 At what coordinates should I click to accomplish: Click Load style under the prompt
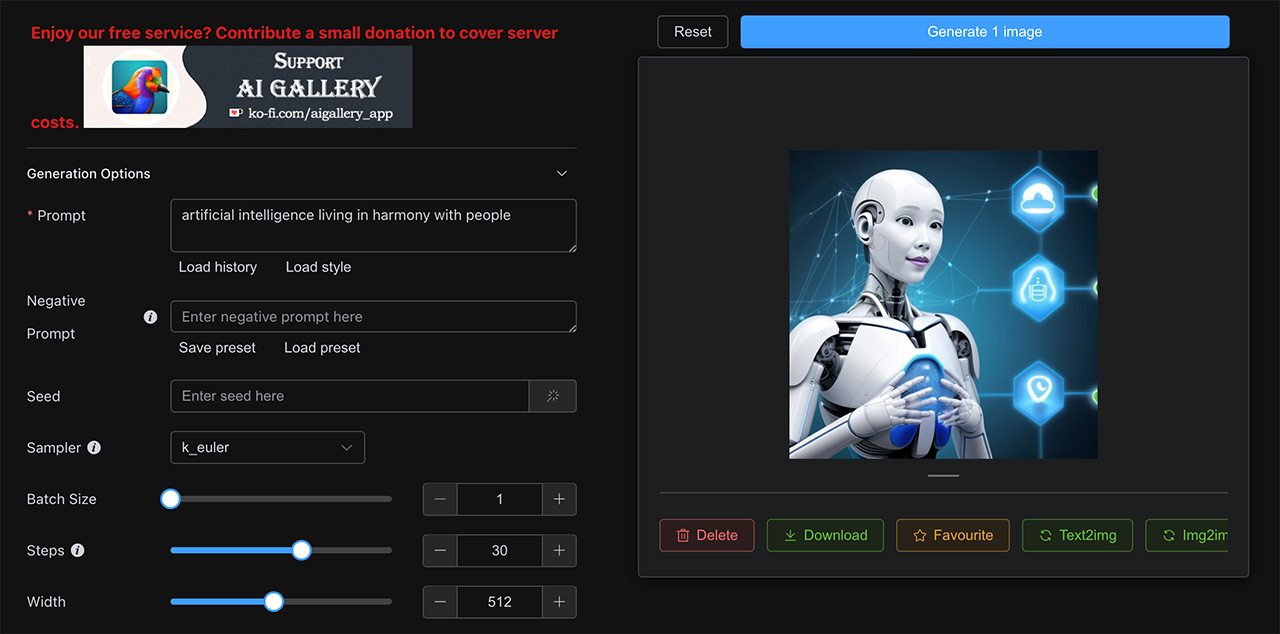(318, 267)
